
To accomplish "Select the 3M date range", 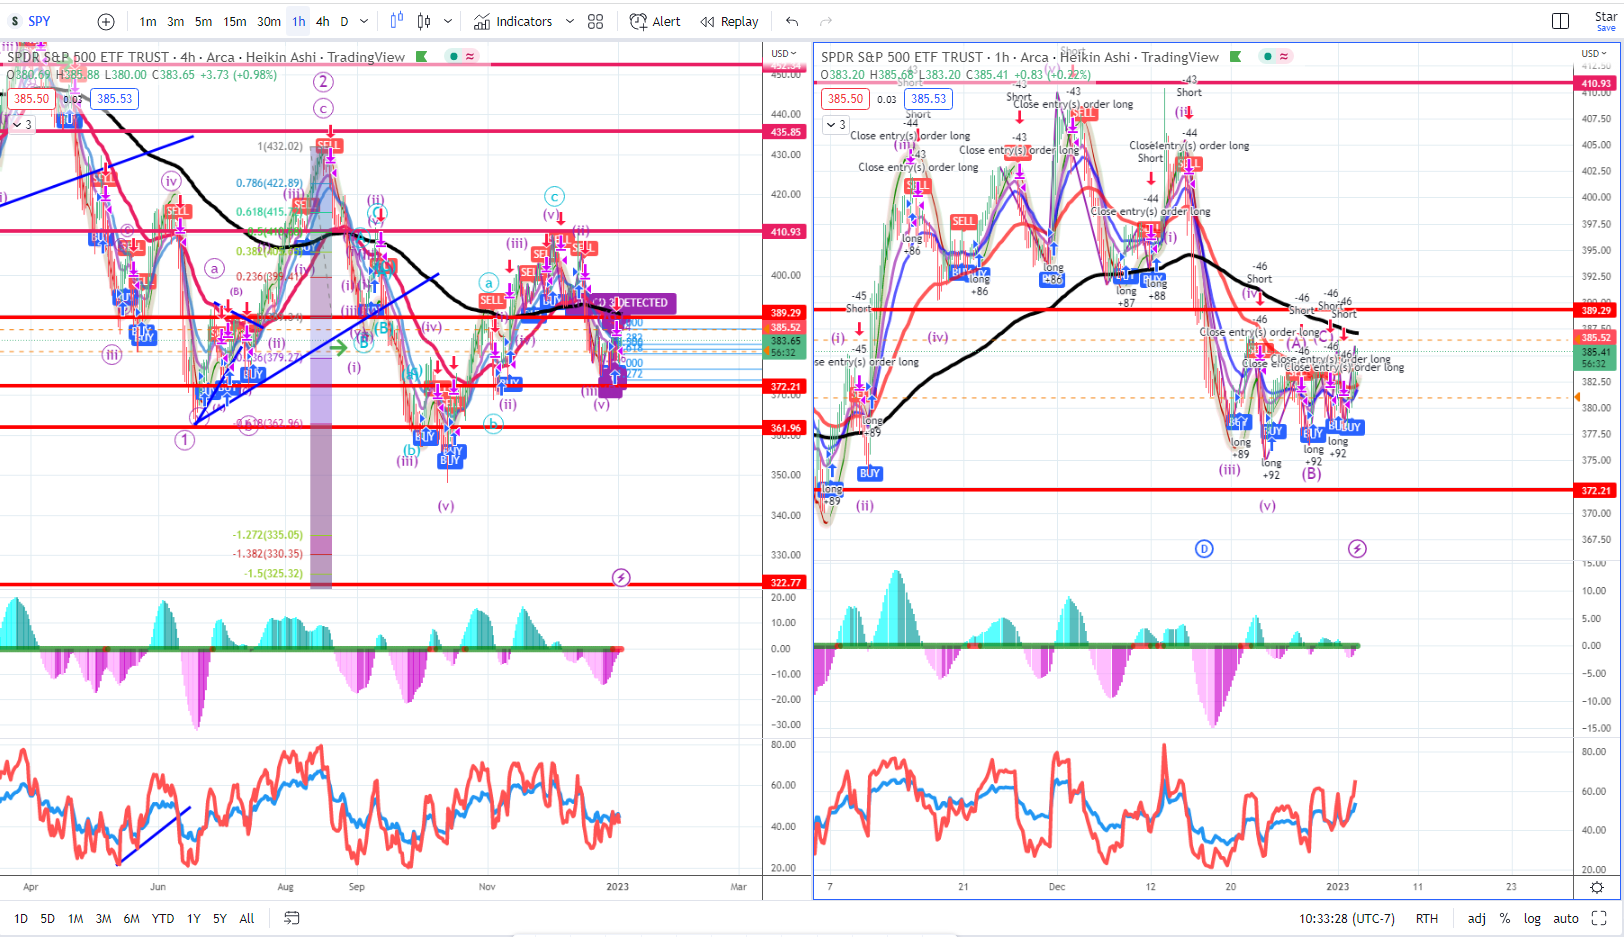I will (x=103, y=918).
